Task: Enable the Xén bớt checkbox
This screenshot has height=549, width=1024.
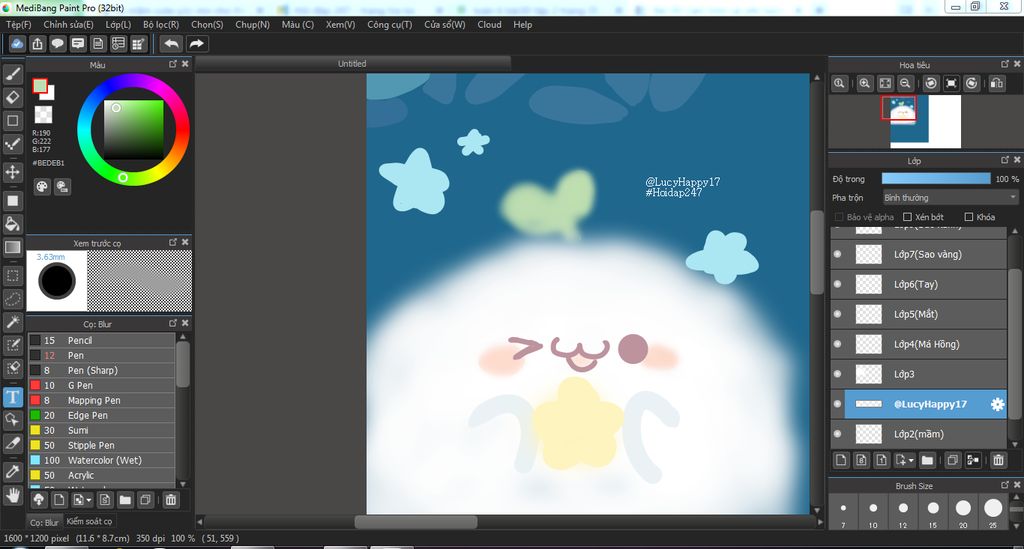Action: click(x=907, y=217)
